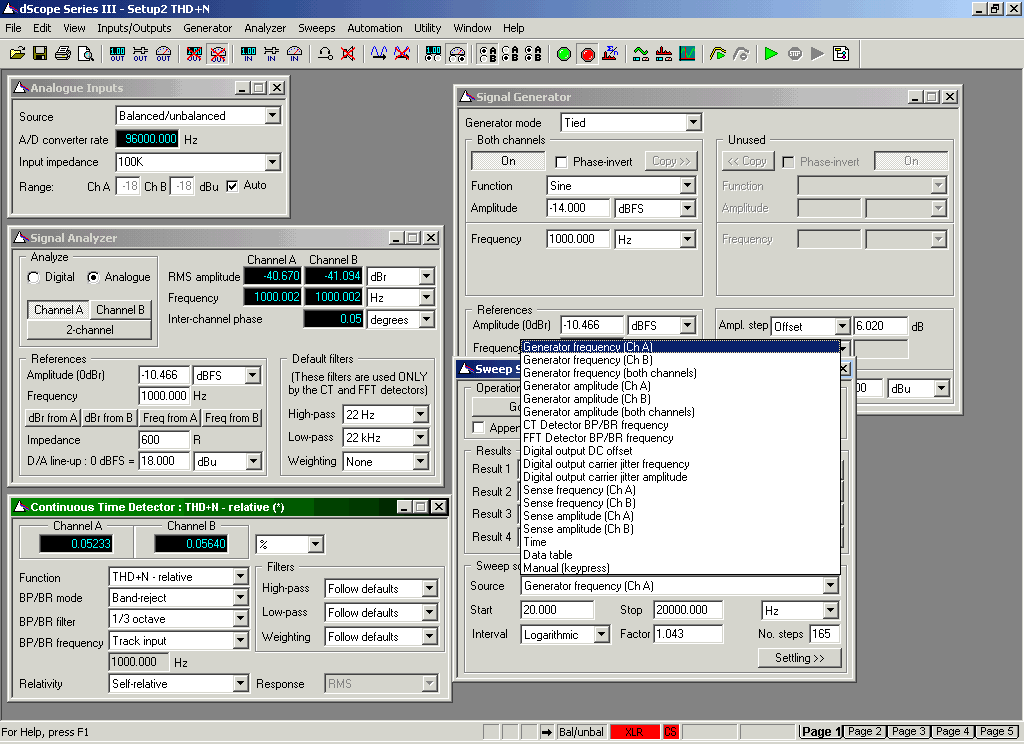Click the red-crossed meter OUT icon
Viewport: 1024px width, 744px height.
pyautogui.click(x=218, y=54)
